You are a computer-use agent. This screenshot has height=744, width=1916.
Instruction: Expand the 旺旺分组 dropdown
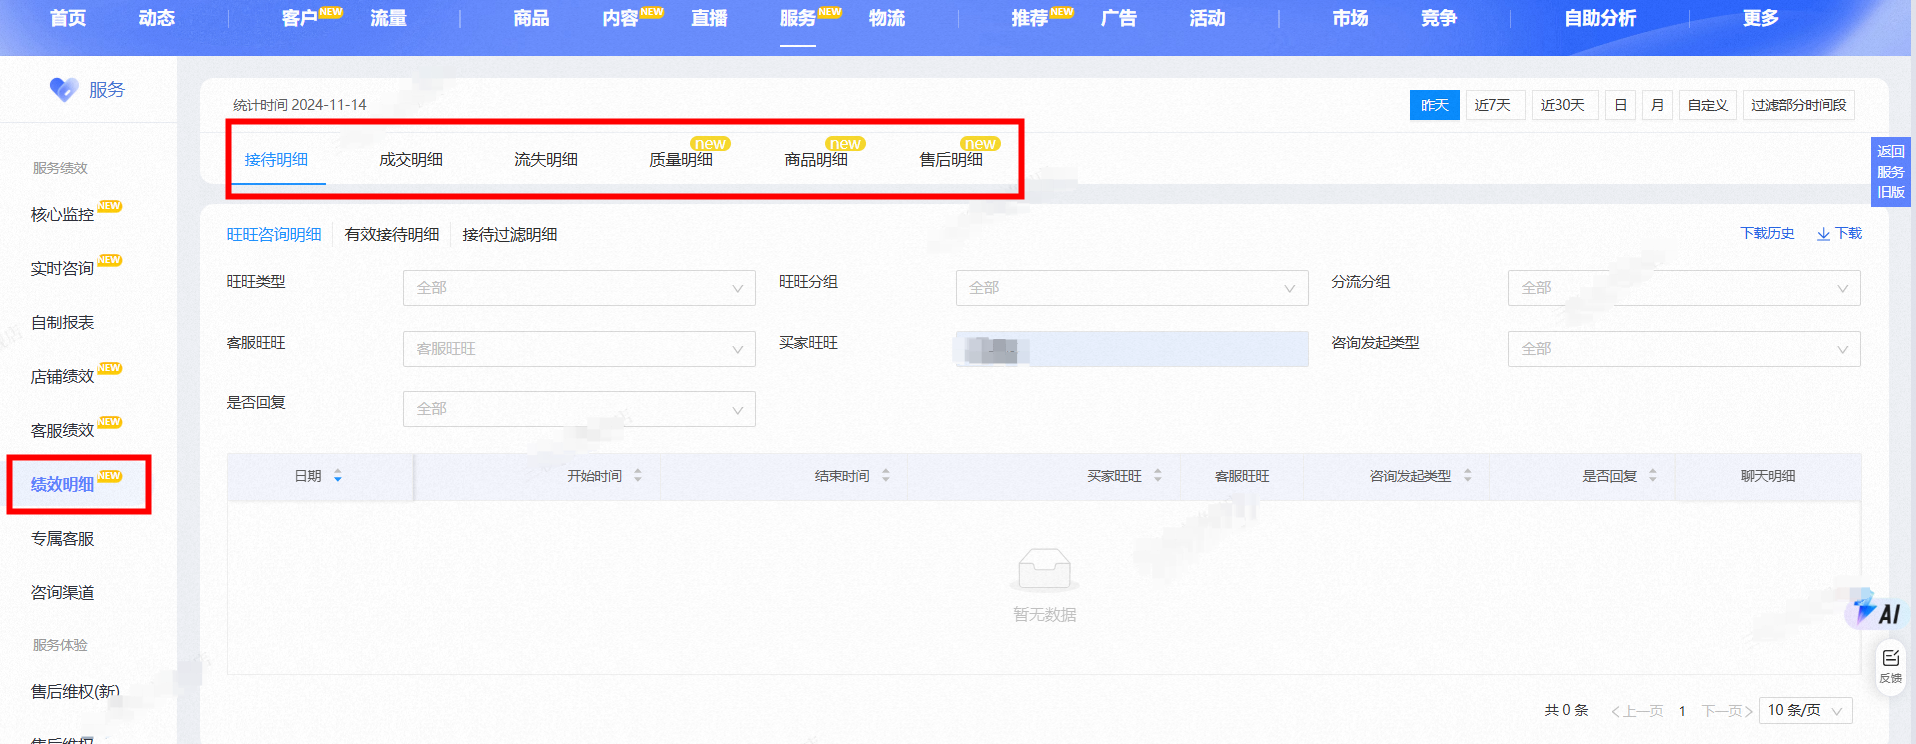click(1132, 288)
